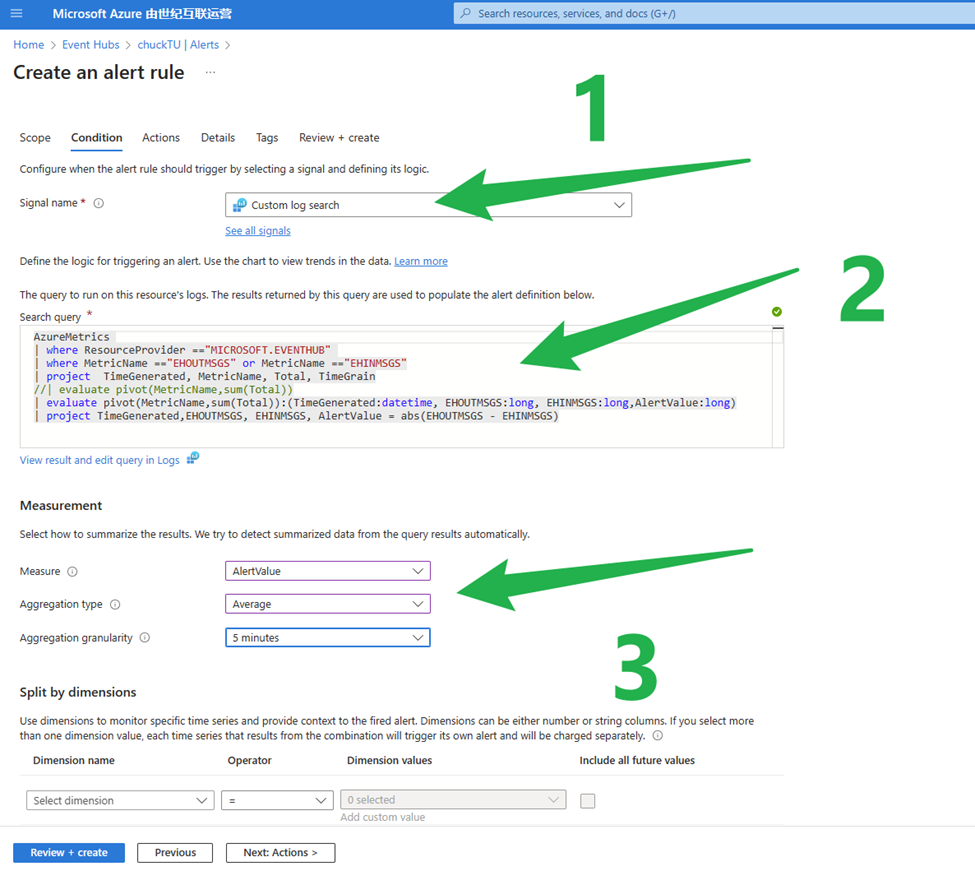Screen dimensions: 975x871
Task: Switch to the Scope tab
Action: pyautogui.click(x=35, y=138)
